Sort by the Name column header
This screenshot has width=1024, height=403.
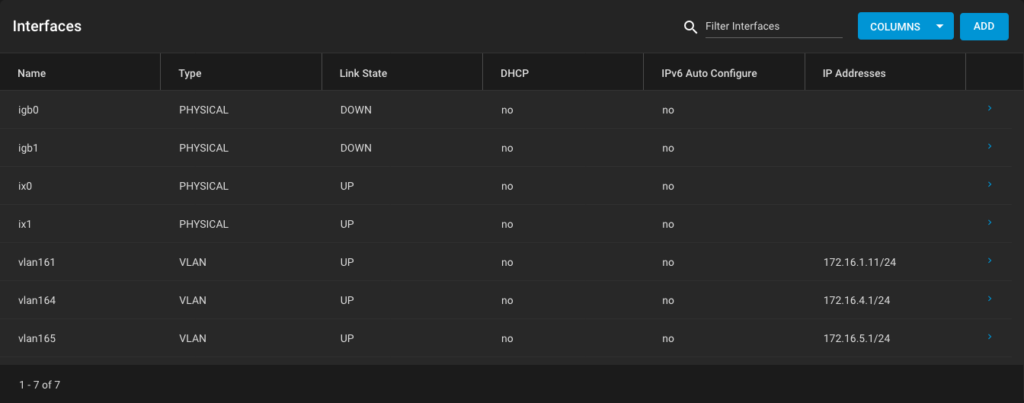coord(32,73)
